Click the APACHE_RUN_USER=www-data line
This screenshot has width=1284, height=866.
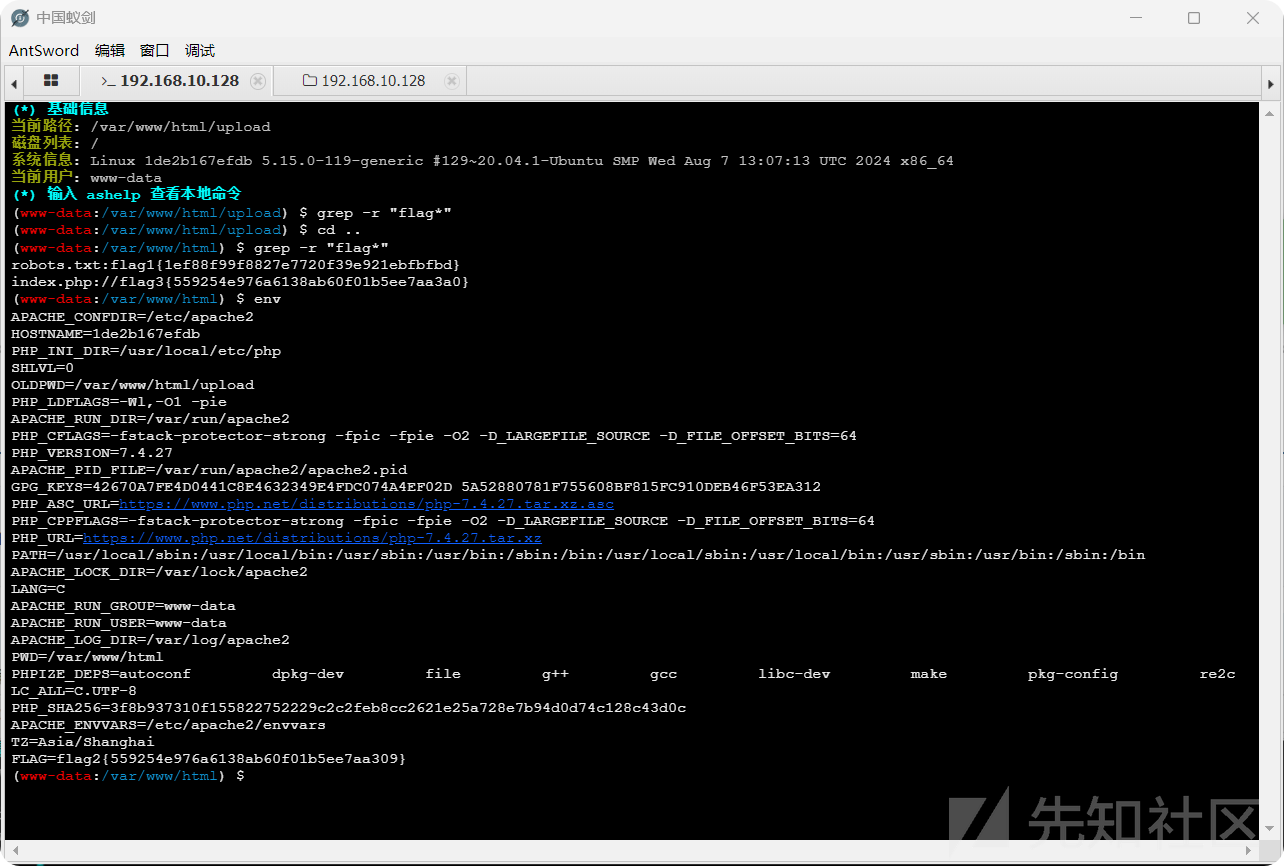click(119, 623)
